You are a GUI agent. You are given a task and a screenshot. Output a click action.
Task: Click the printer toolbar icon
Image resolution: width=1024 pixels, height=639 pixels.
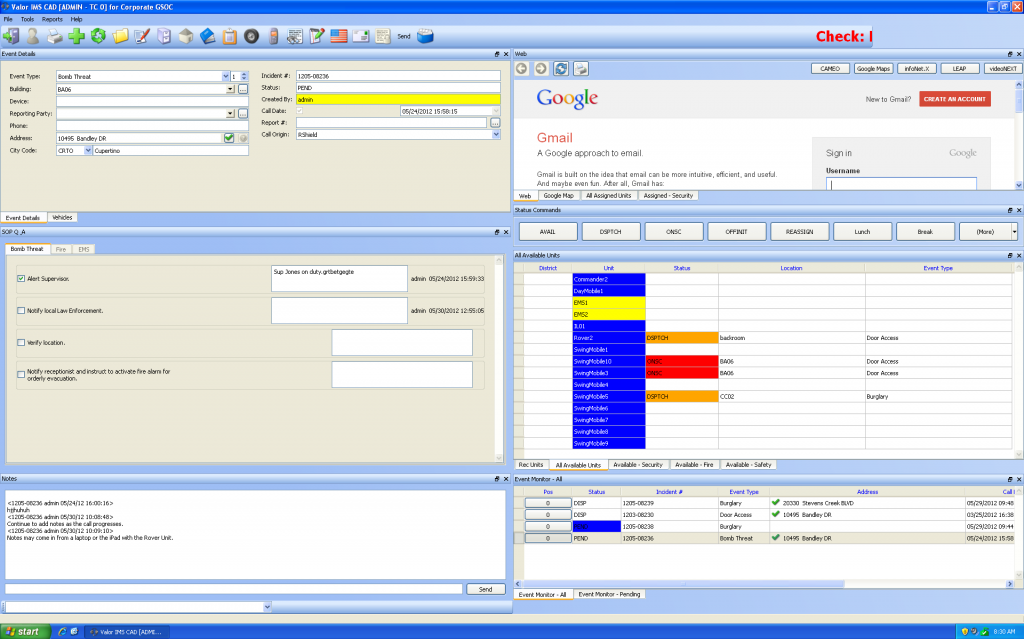click(x=55, y=36)
